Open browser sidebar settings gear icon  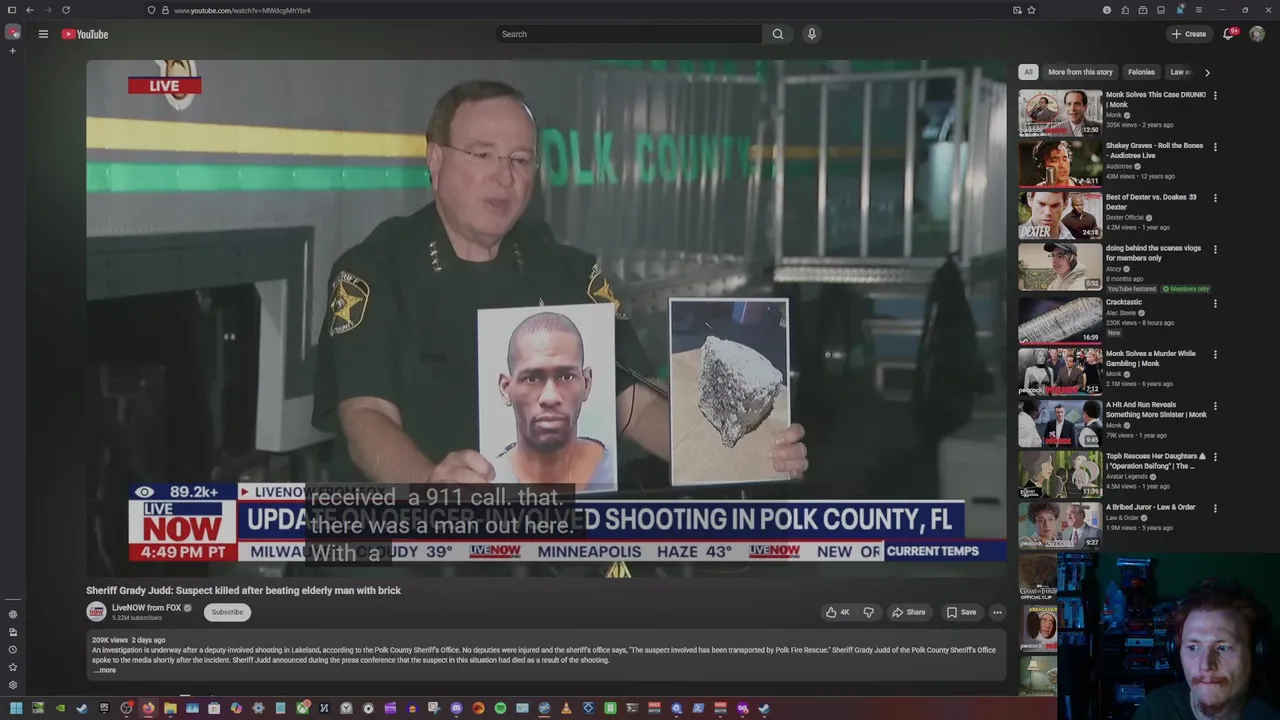pyautogui.click(x=13, y=685)
